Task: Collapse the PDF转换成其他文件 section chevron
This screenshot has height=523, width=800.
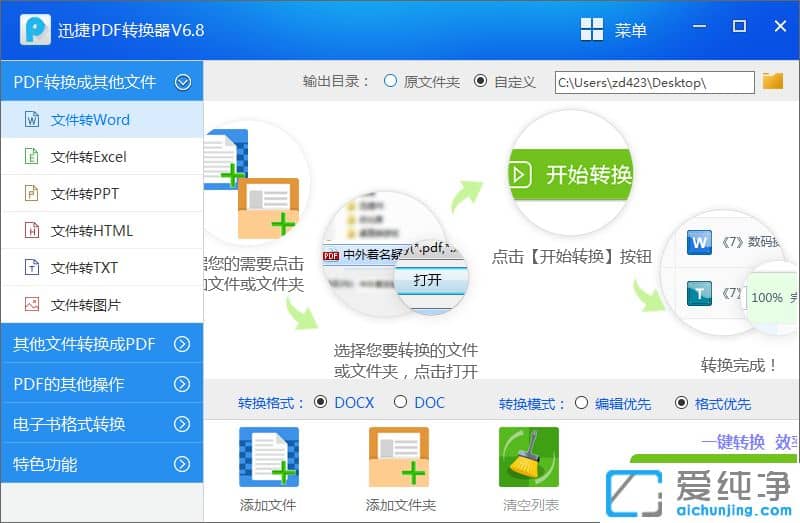Action: [183, 82]
